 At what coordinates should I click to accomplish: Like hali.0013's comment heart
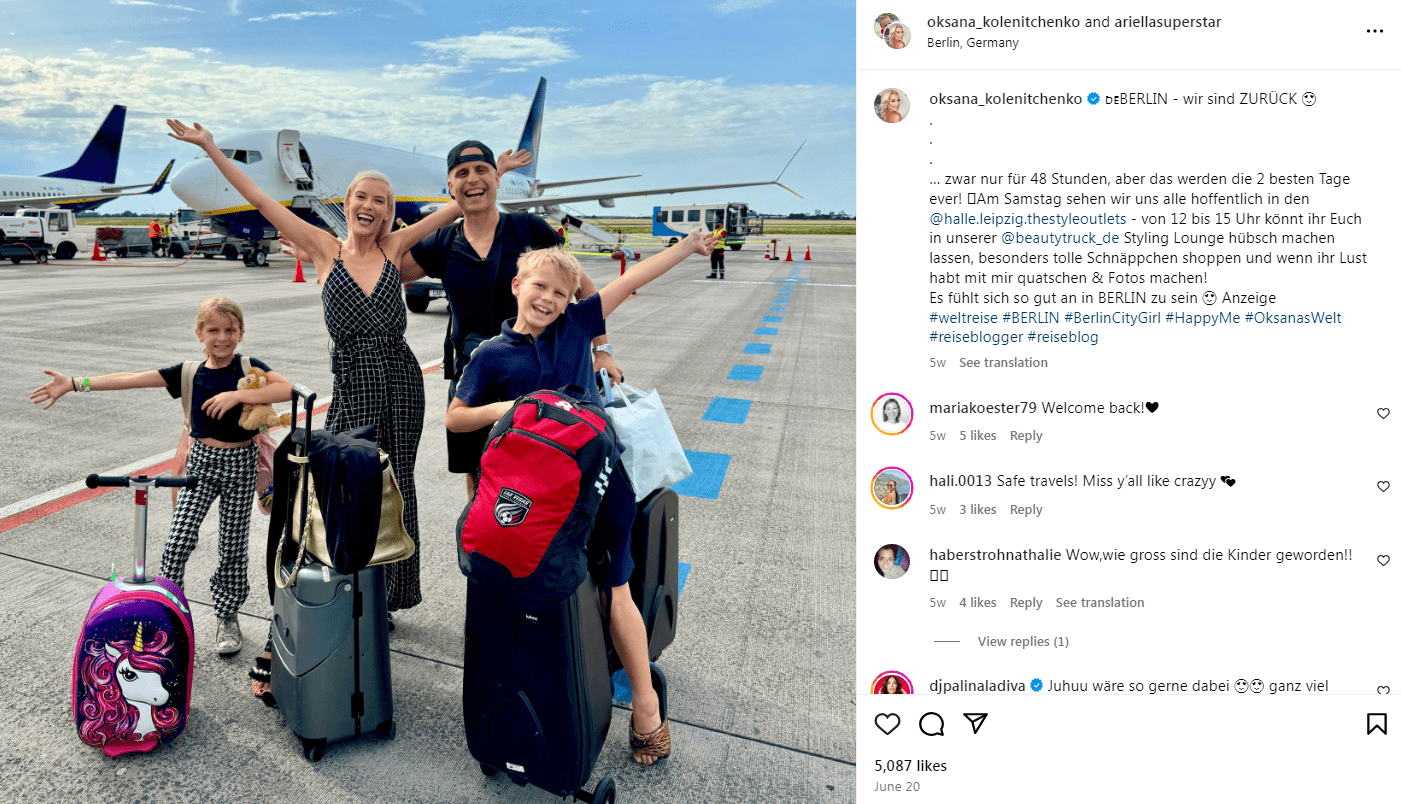click(1384, 486)
